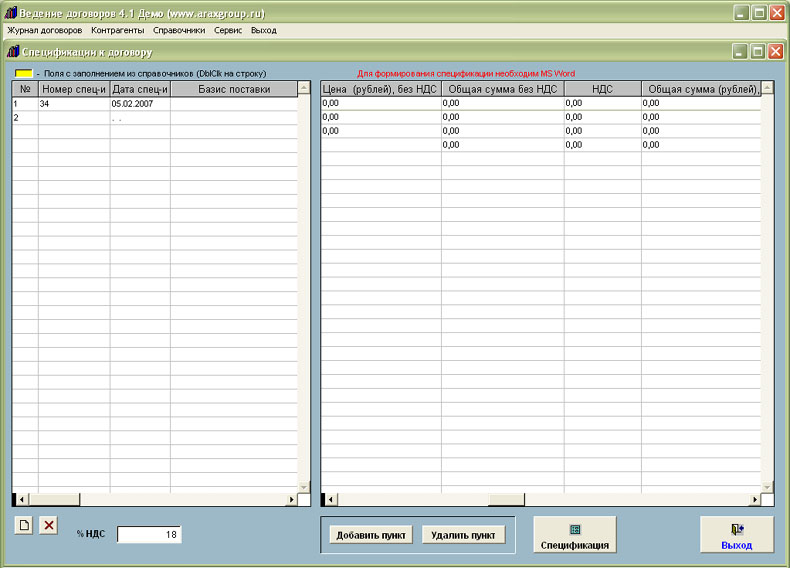Click the № column header
This screenshot has height=568, width=790.
(25, 89)
